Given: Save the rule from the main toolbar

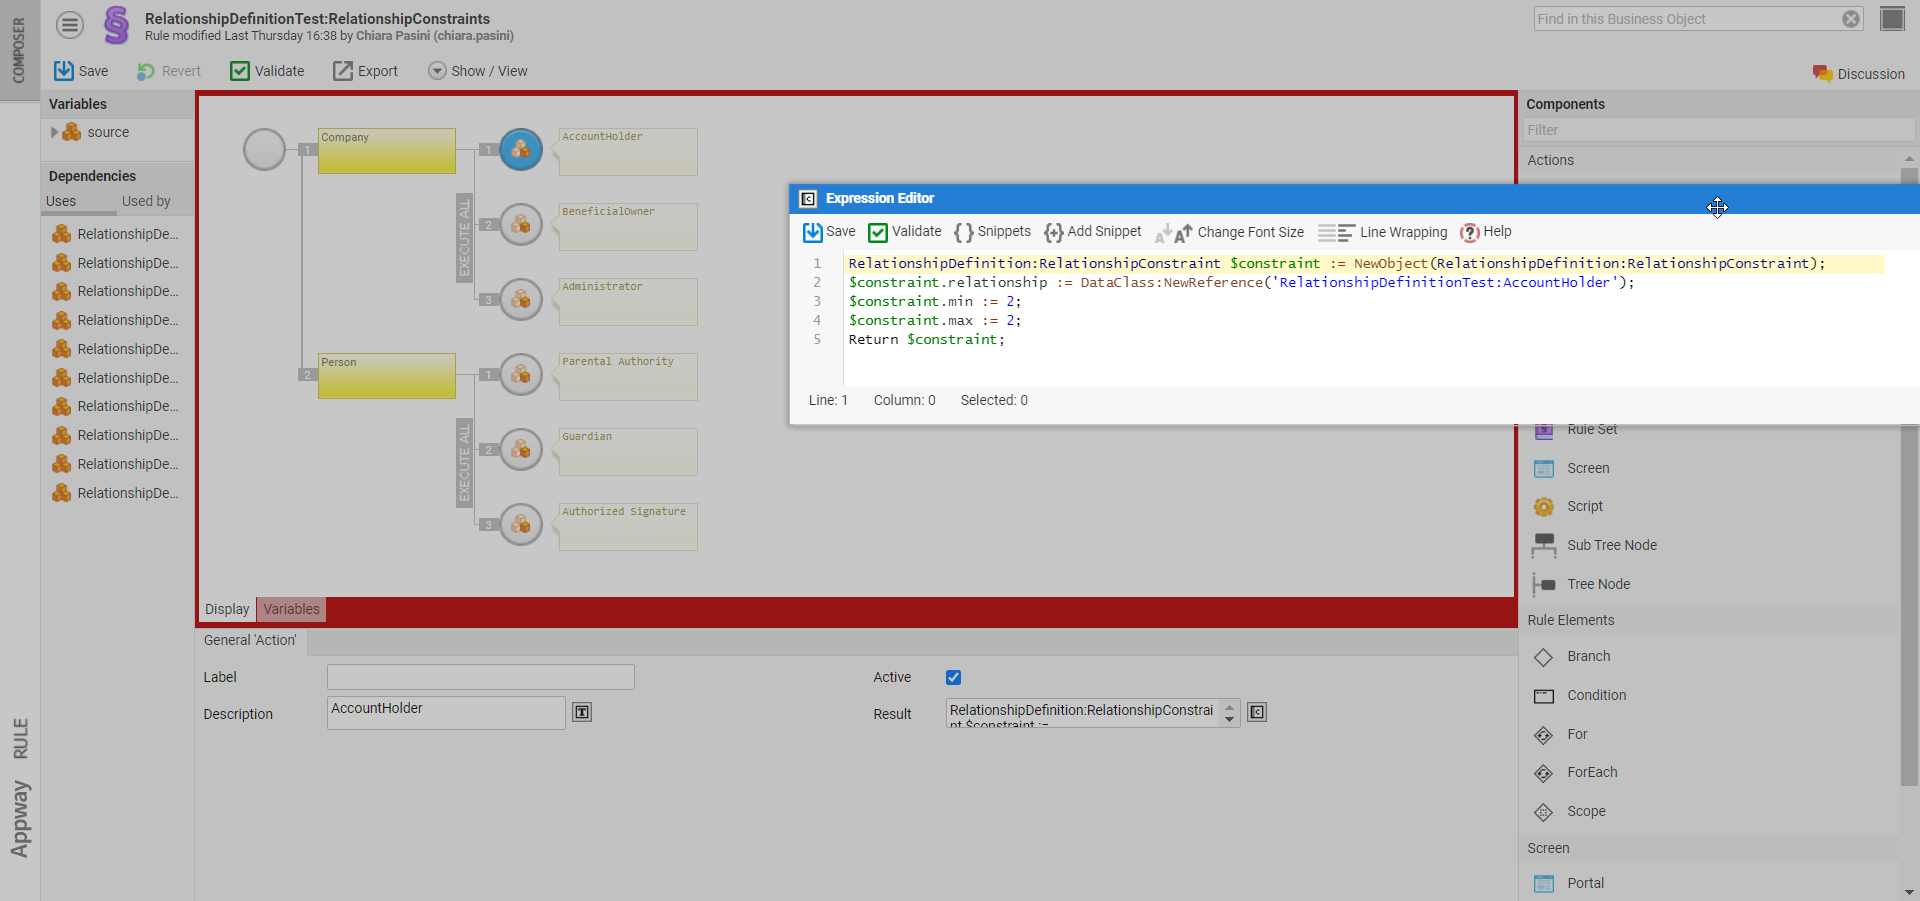Looking at the screenshot, I should tap(81, 71).
